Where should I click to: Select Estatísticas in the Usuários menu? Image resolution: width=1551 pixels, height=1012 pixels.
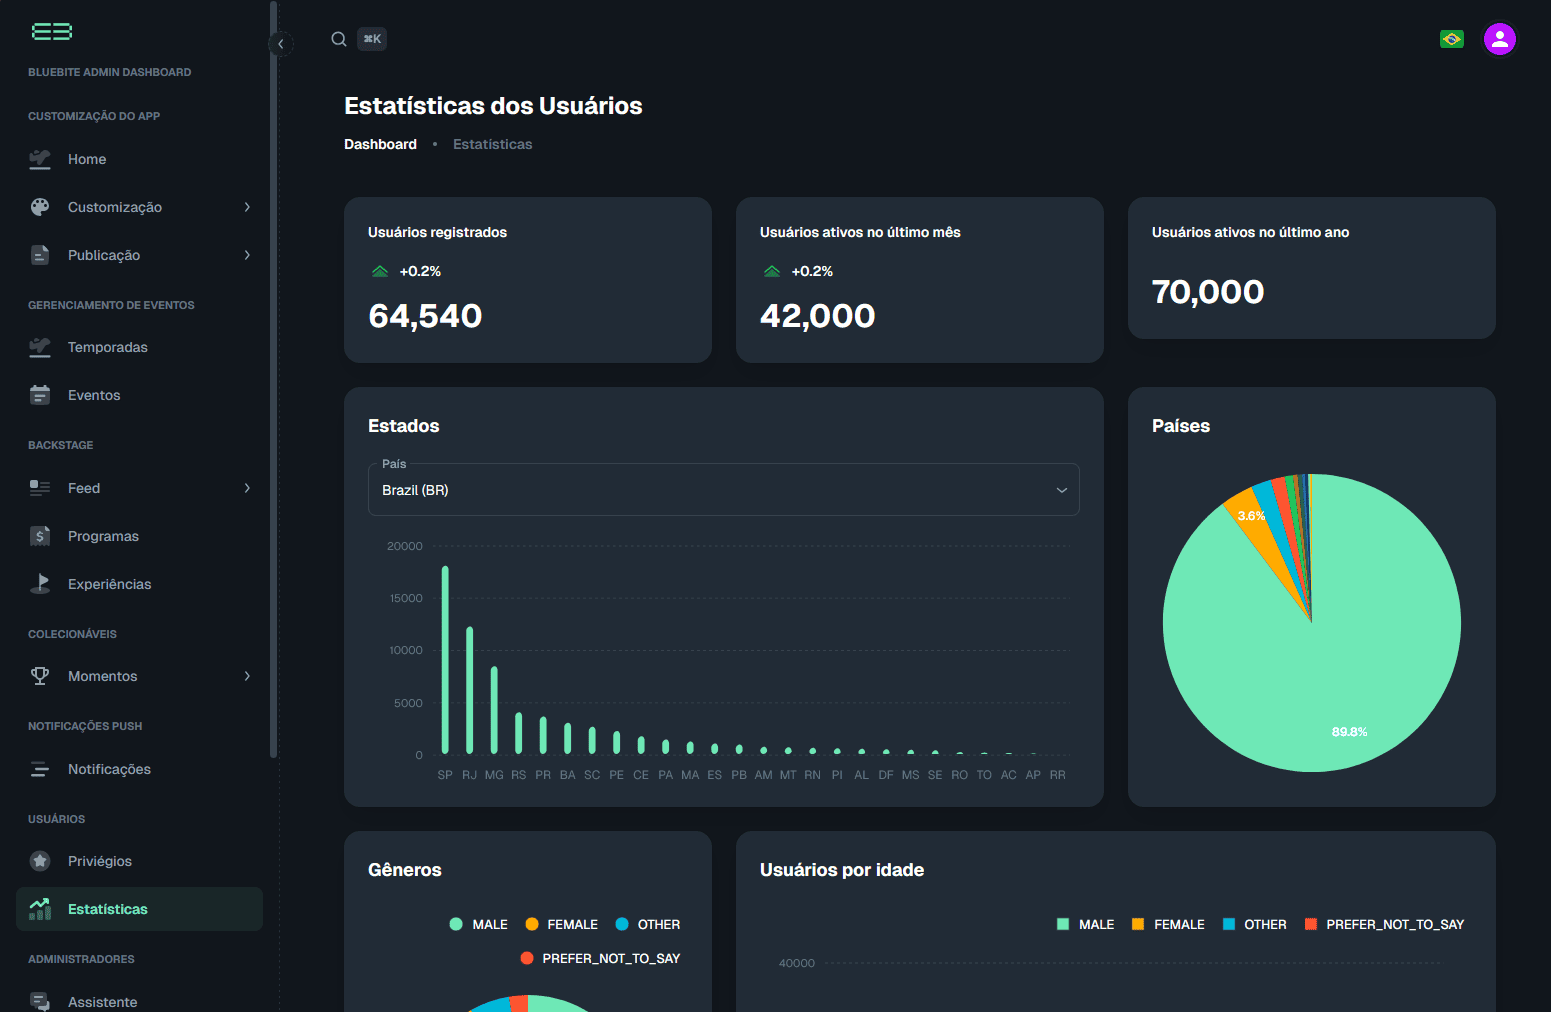coord(107,909)
